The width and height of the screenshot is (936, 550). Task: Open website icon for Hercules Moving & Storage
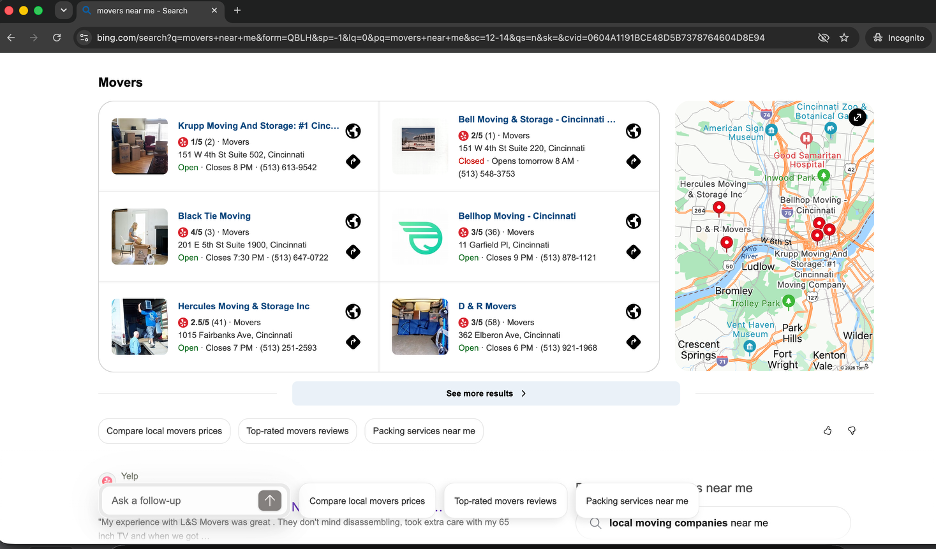[x=353, y=311]
